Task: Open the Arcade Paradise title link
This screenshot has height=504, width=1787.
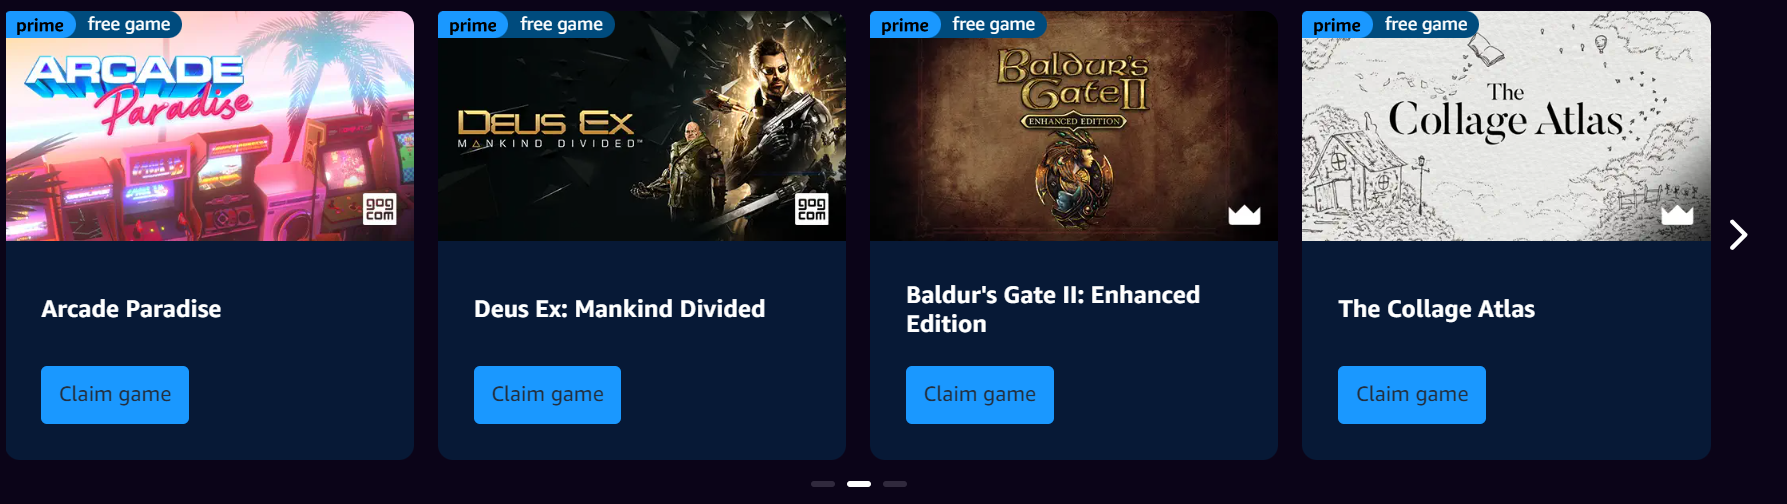Action: [x=131, y=309]
